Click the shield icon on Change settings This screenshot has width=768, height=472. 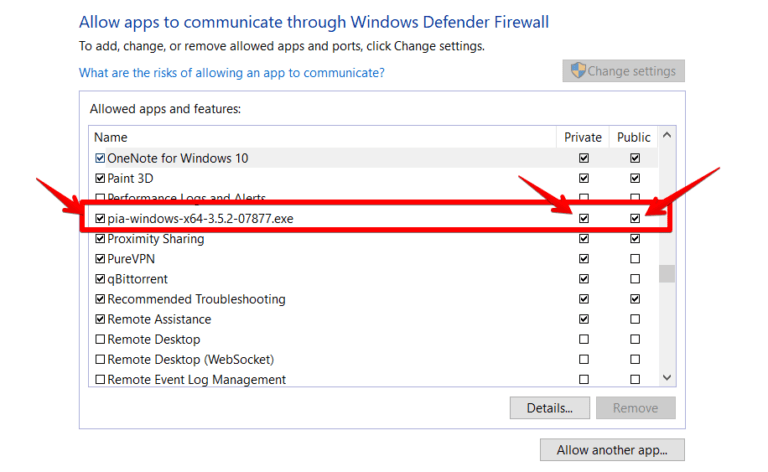[578, 71]
